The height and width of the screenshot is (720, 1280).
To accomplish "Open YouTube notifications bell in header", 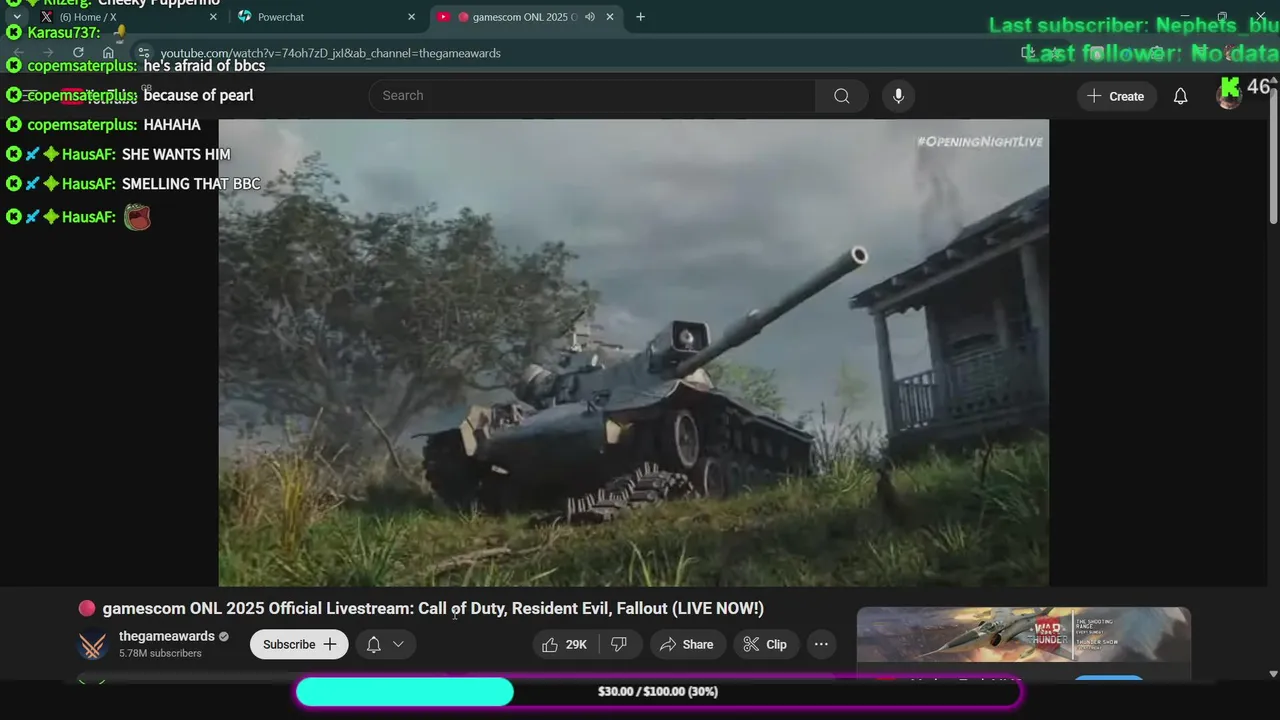I will [x=1180, y=96].
